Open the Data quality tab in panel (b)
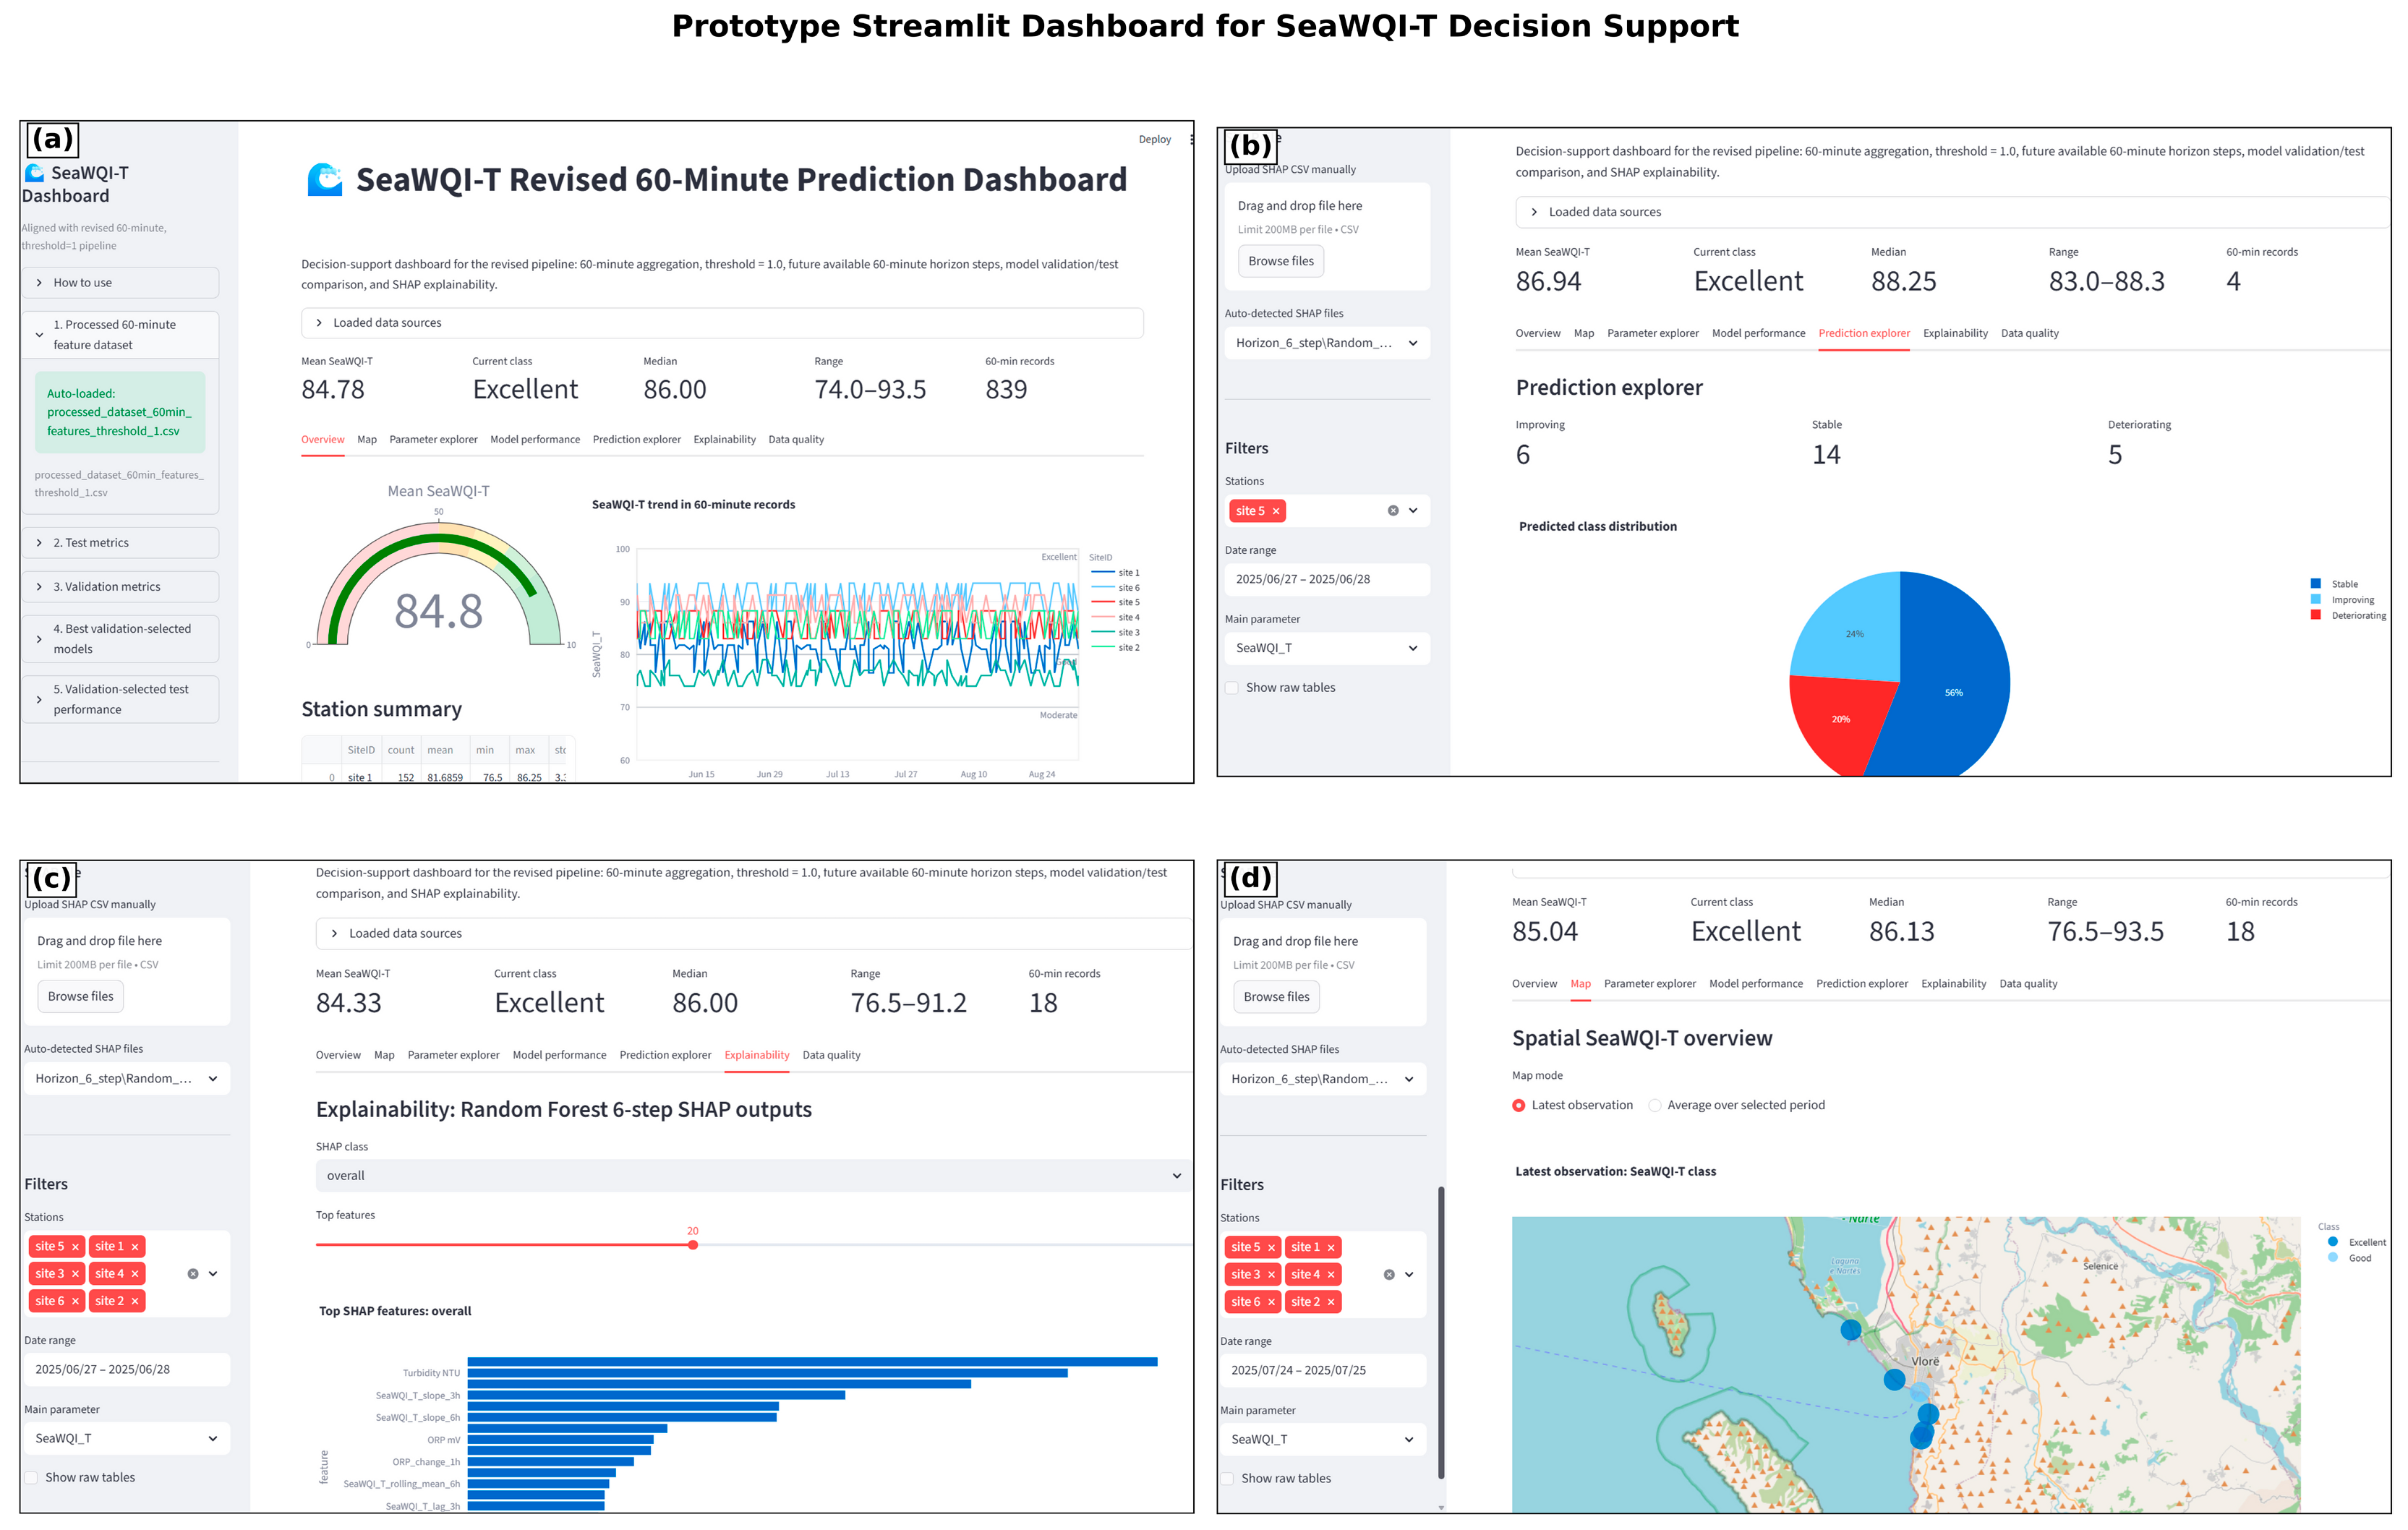Screen dimensions: 2408x1530 2029,334
